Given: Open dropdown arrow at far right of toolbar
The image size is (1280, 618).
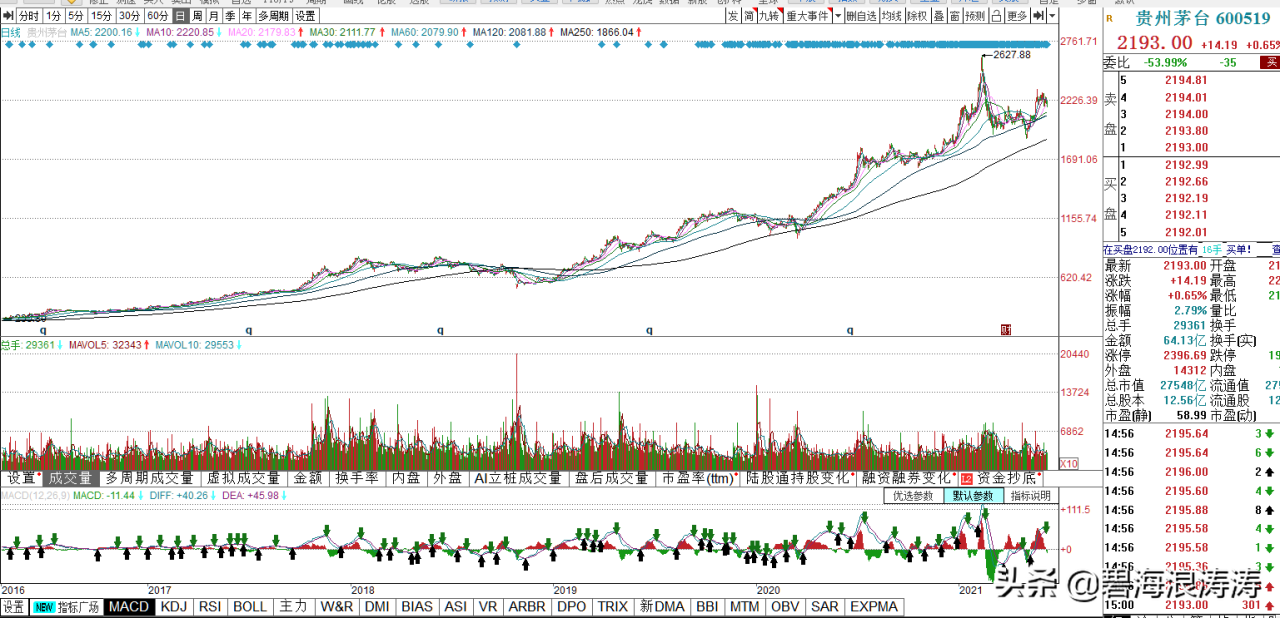Looking at the screenshot, I should pyautogui.click(x=1052, y=16).
